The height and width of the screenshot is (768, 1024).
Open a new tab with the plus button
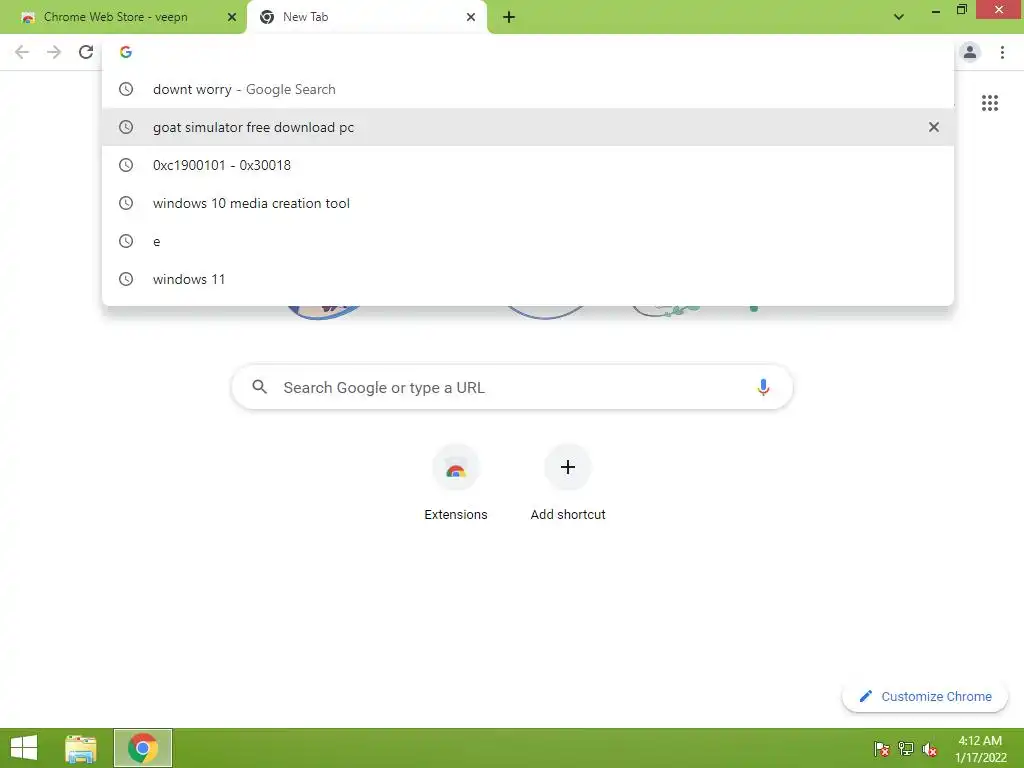click(x=509, y=17)
